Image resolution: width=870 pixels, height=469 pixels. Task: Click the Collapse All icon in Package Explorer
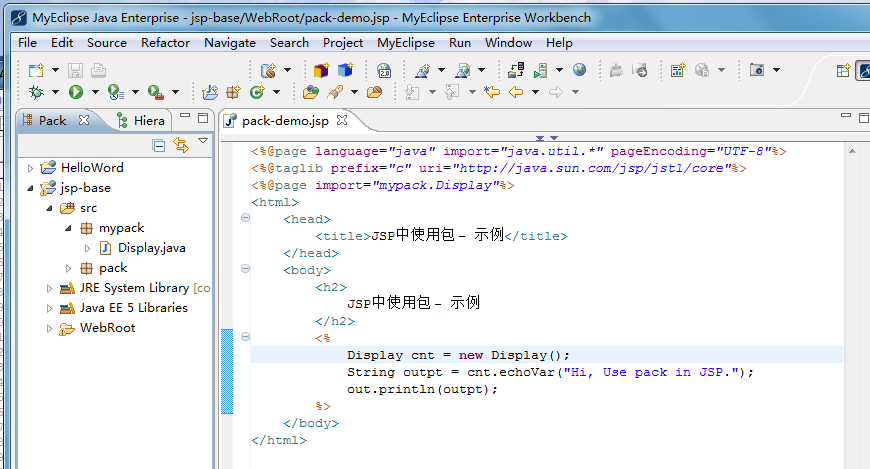[x=159, y=145]
